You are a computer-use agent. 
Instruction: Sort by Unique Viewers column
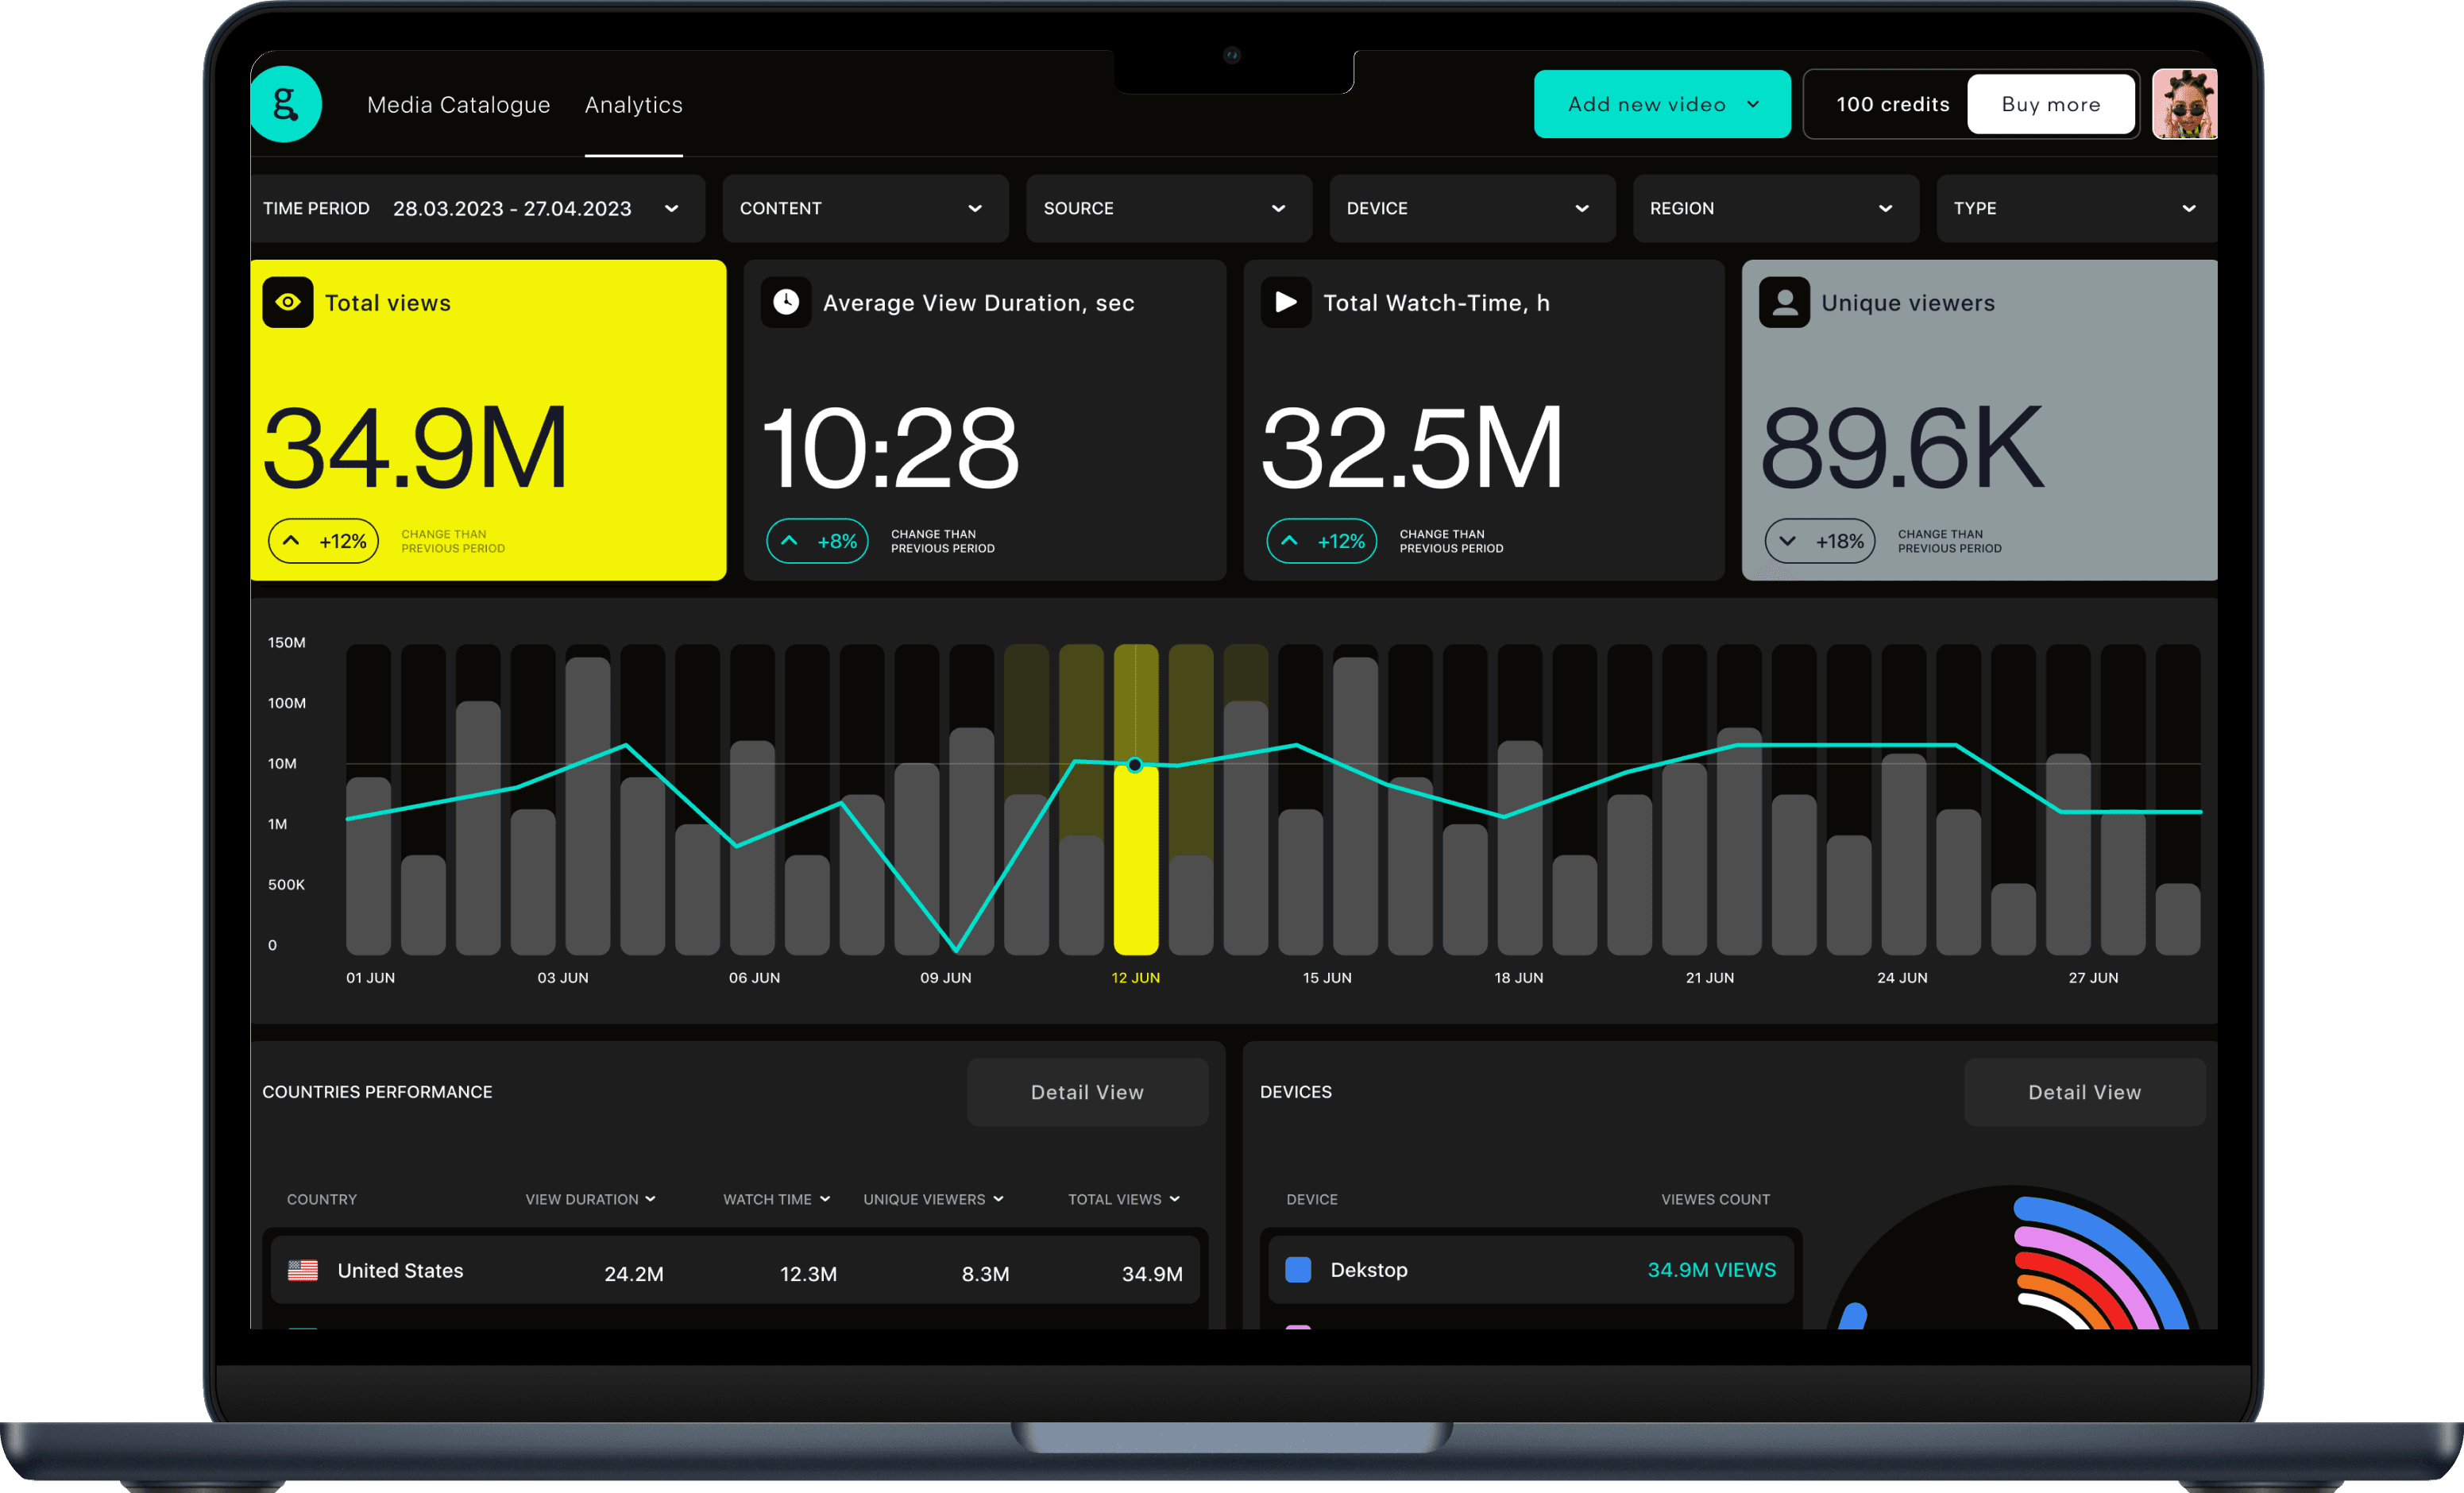click(934, 1199)
